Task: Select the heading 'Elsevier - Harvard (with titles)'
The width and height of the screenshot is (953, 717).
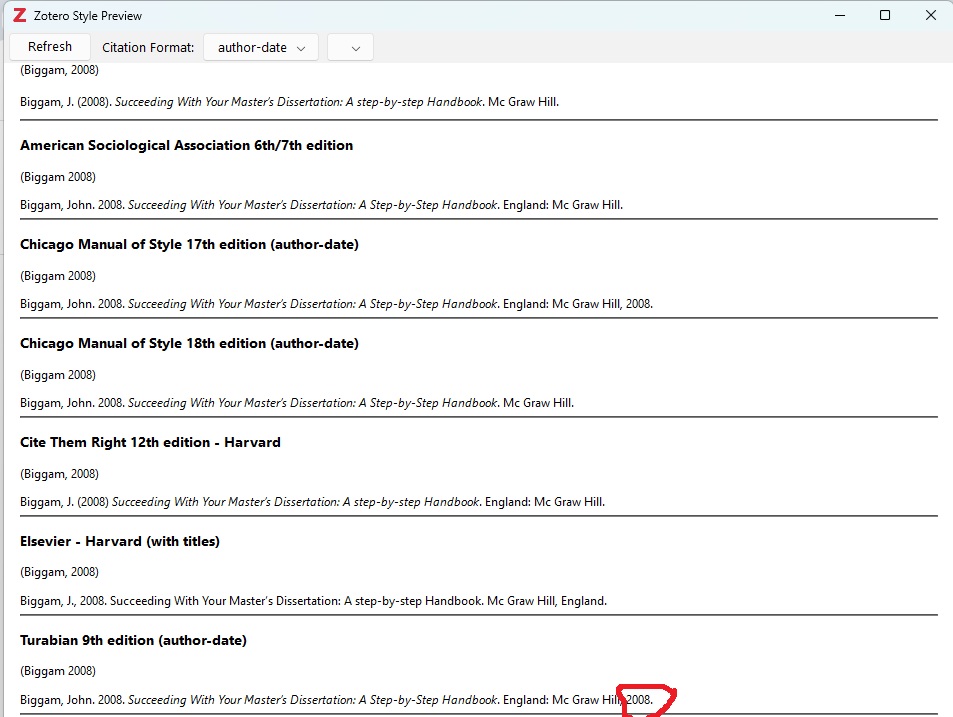Action: tap(120, 541)
